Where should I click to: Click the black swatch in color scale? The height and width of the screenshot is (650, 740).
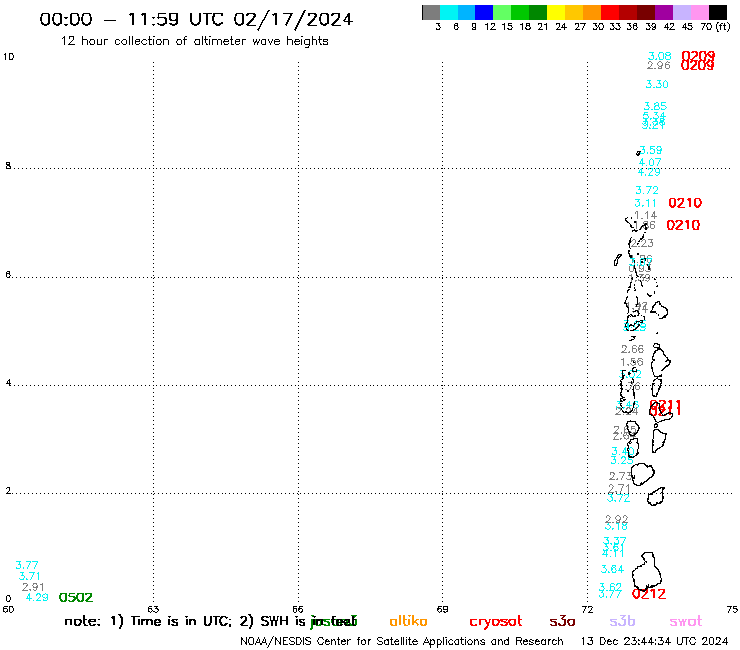(x=717, y=12)
